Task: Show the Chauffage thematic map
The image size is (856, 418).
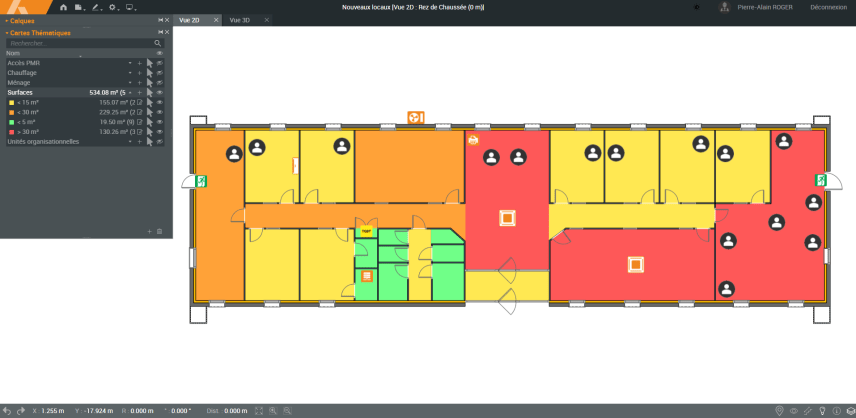Action: pyautogui.click(x=160, y=73)
